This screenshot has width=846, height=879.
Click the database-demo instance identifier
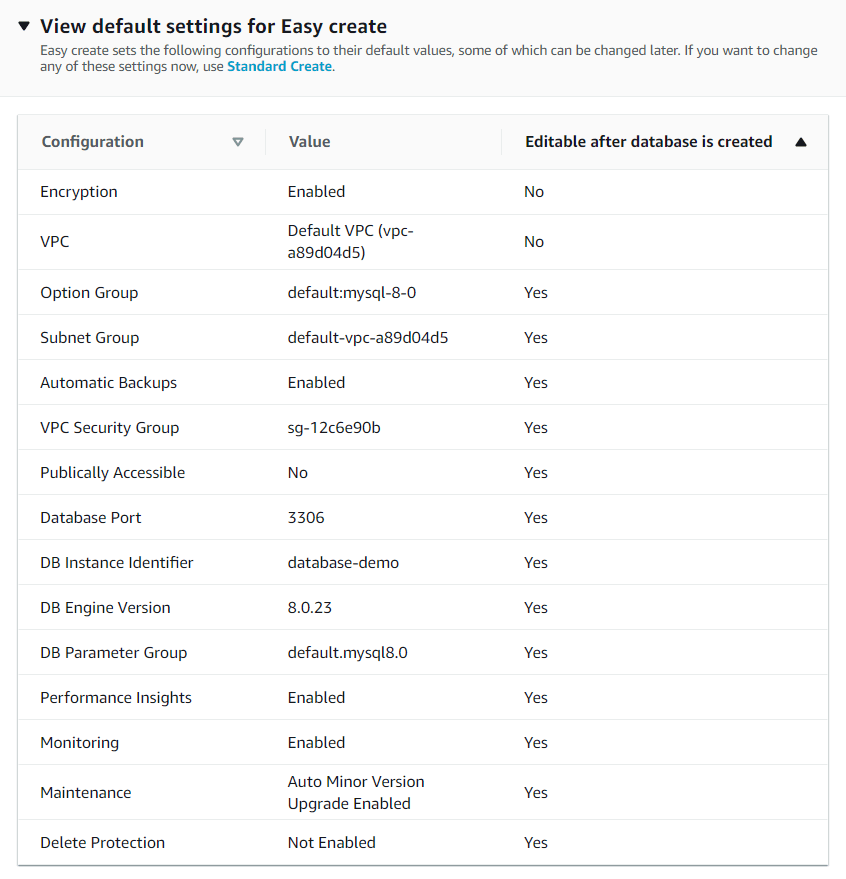click(343, 563)
